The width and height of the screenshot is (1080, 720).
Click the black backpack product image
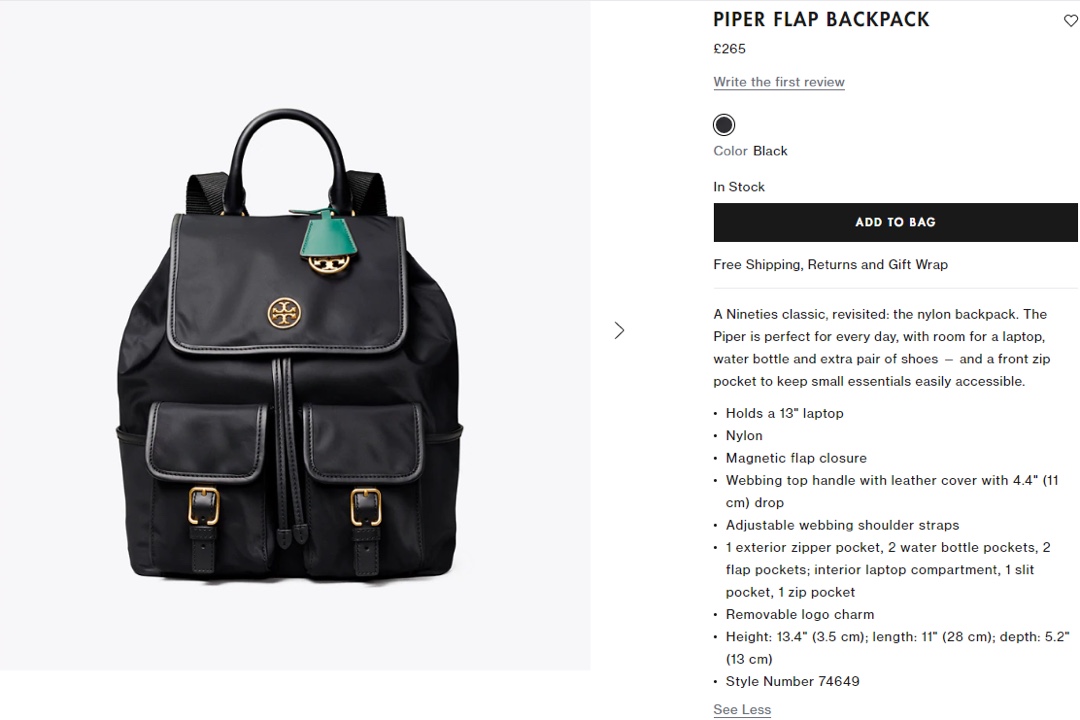pos(289,344)
